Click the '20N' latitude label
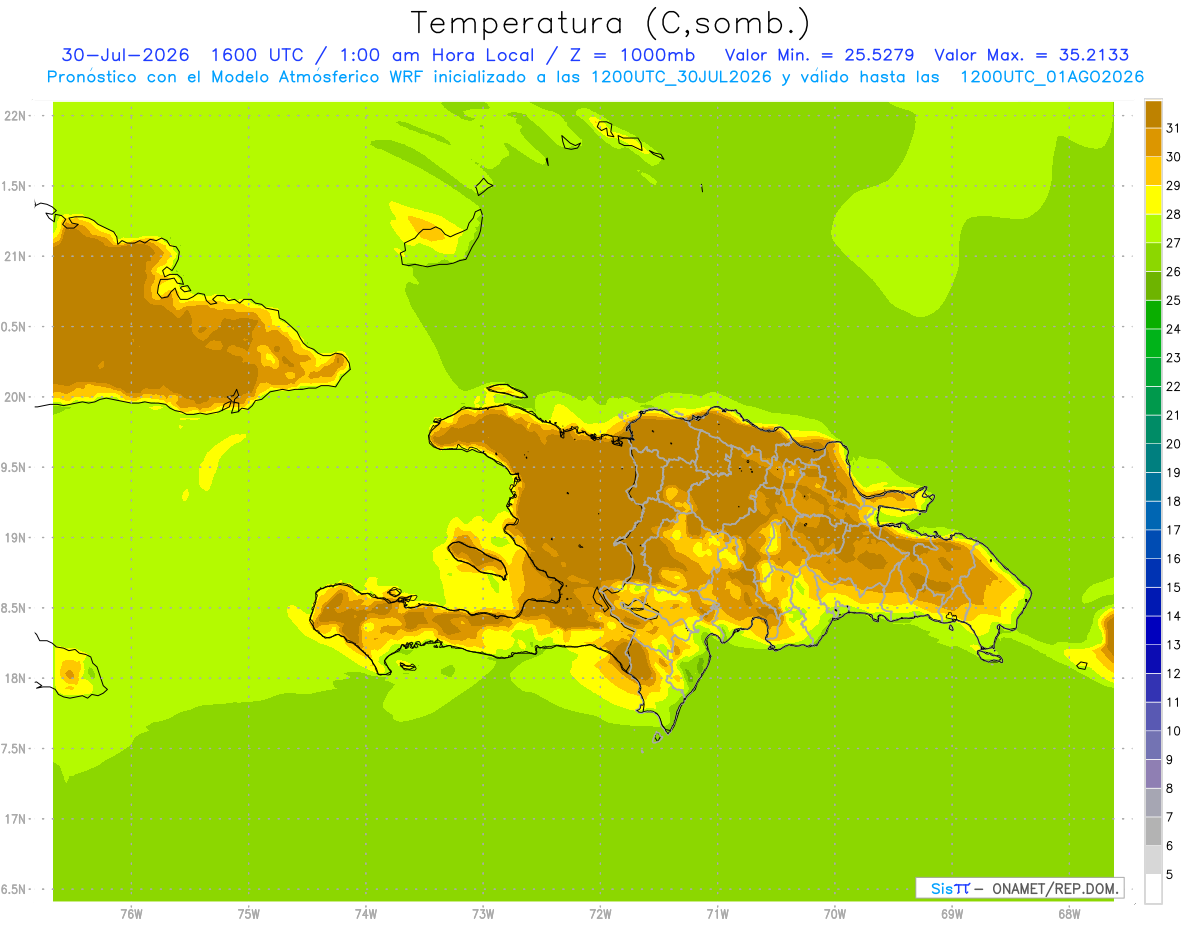This screenshot has width=1200, height=927. point(16,397)
